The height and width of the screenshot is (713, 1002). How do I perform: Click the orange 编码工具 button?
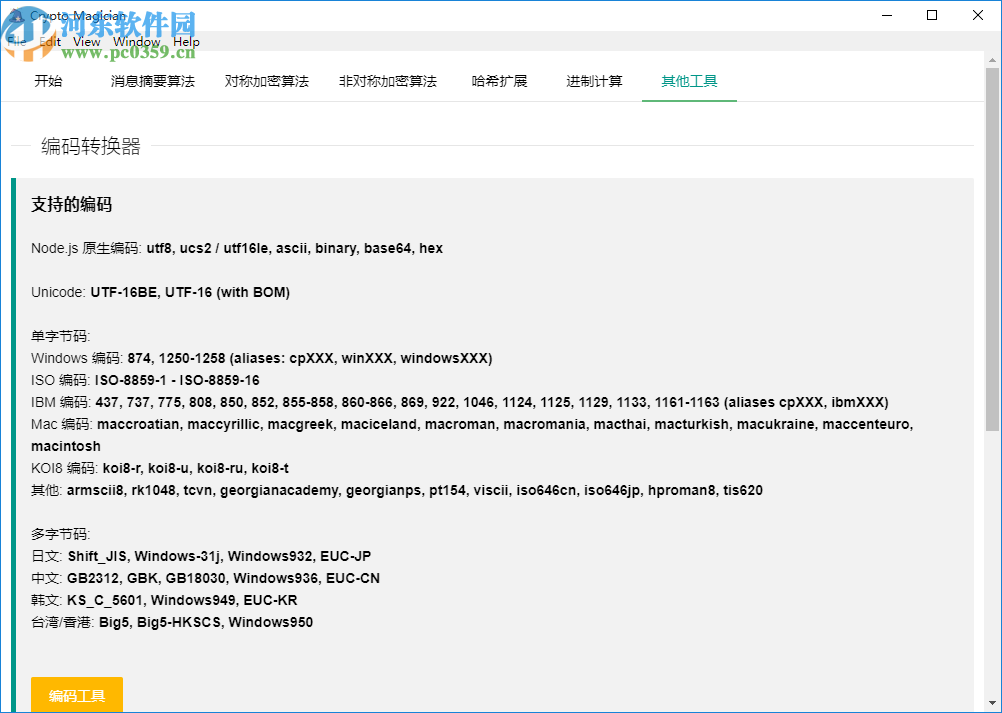tap(77, 693)
